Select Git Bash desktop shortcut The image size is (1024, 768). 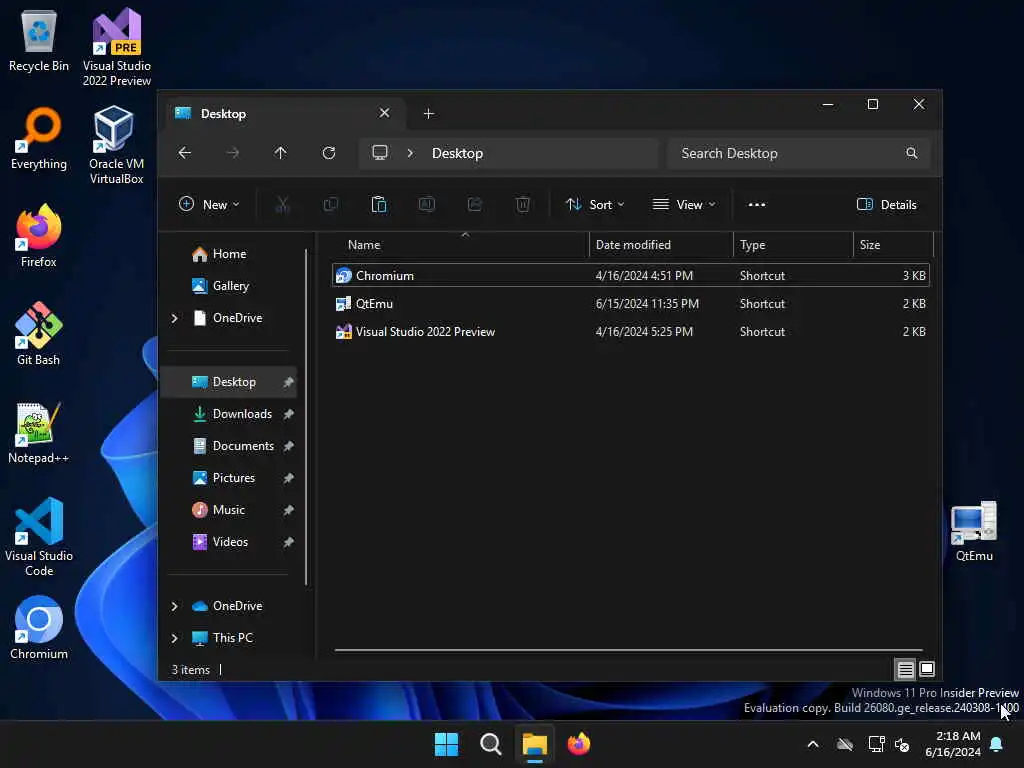pyautogui.click(x=39, y=334)
